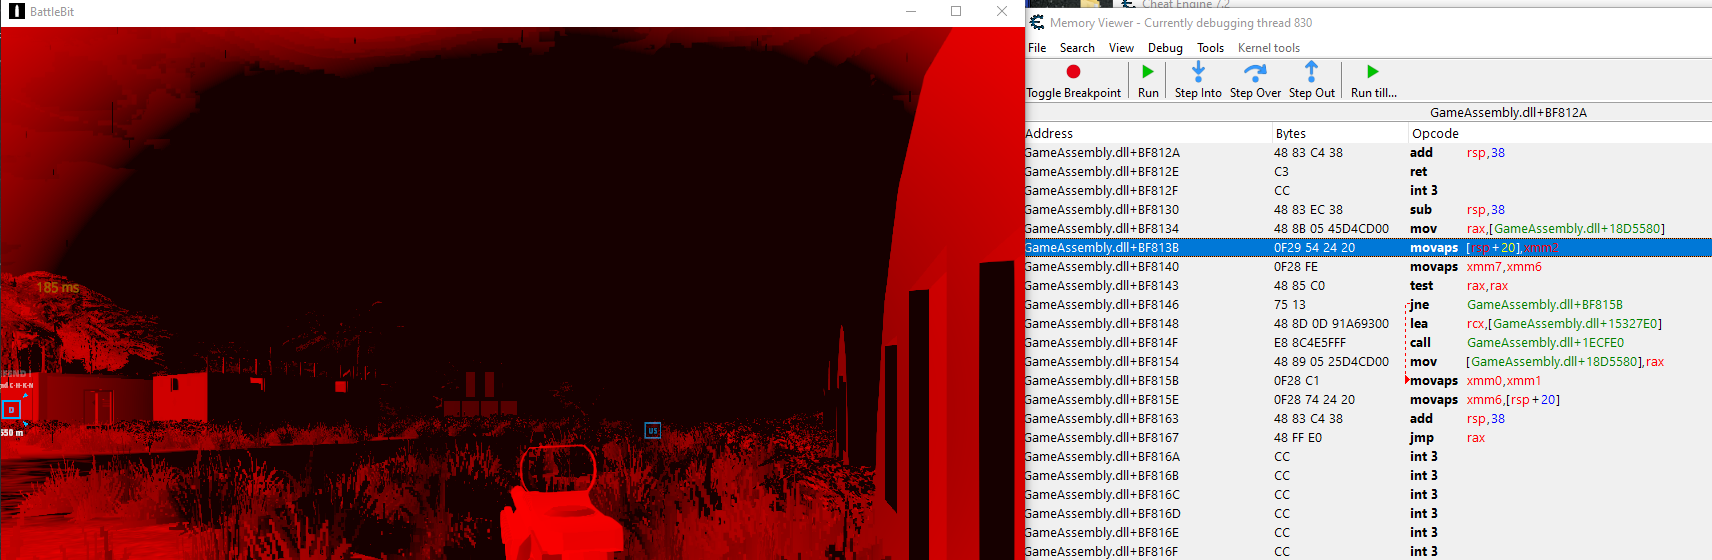Viewport: 1712px width, 560px height.
Task: Open the Debug menu
Action: 1165,48
